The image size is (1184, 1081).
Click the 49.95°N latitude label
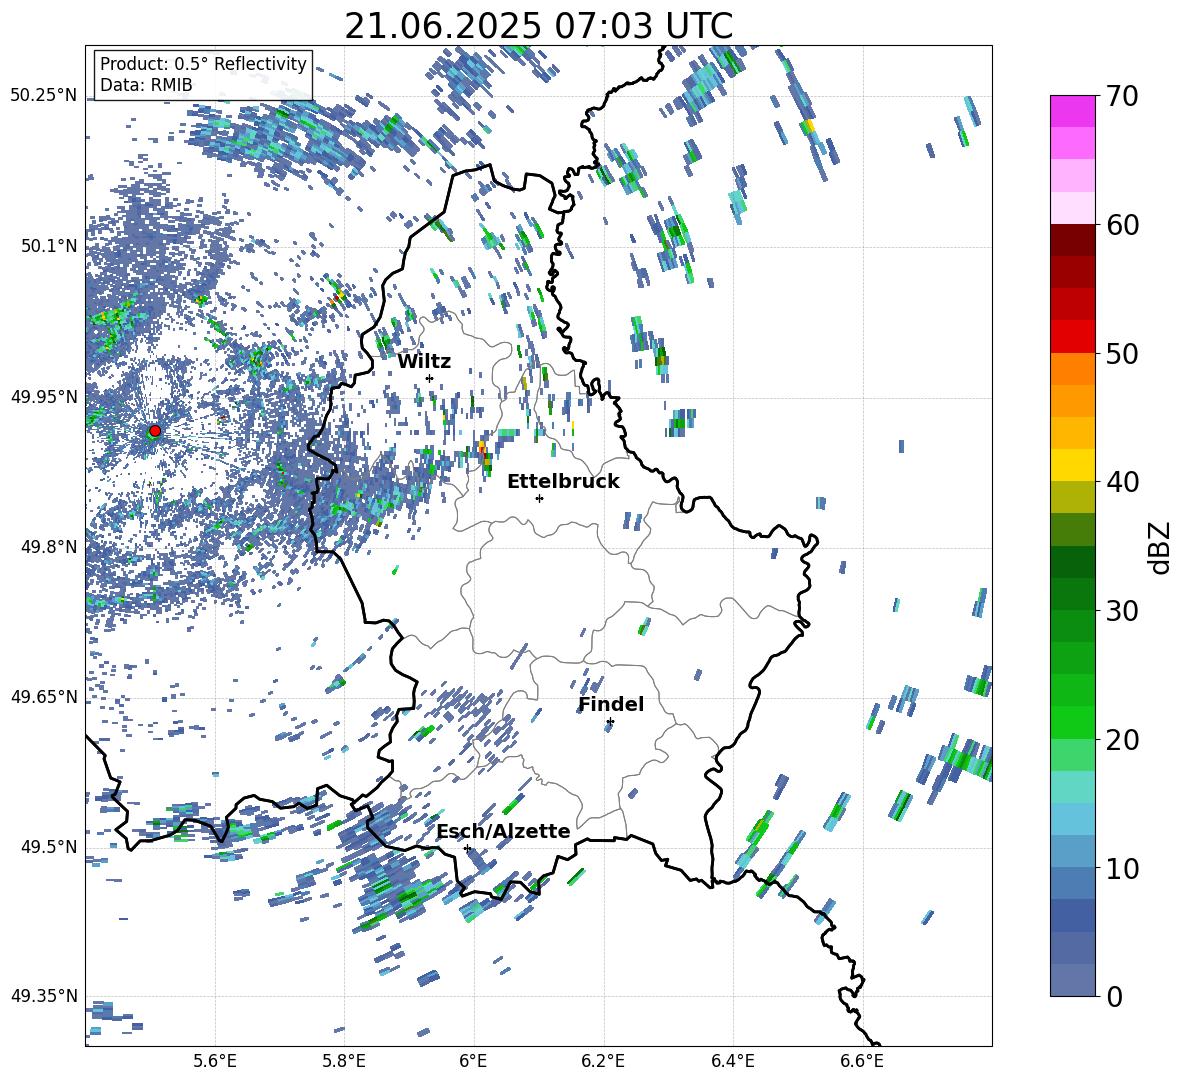click(x=44, y=396)
